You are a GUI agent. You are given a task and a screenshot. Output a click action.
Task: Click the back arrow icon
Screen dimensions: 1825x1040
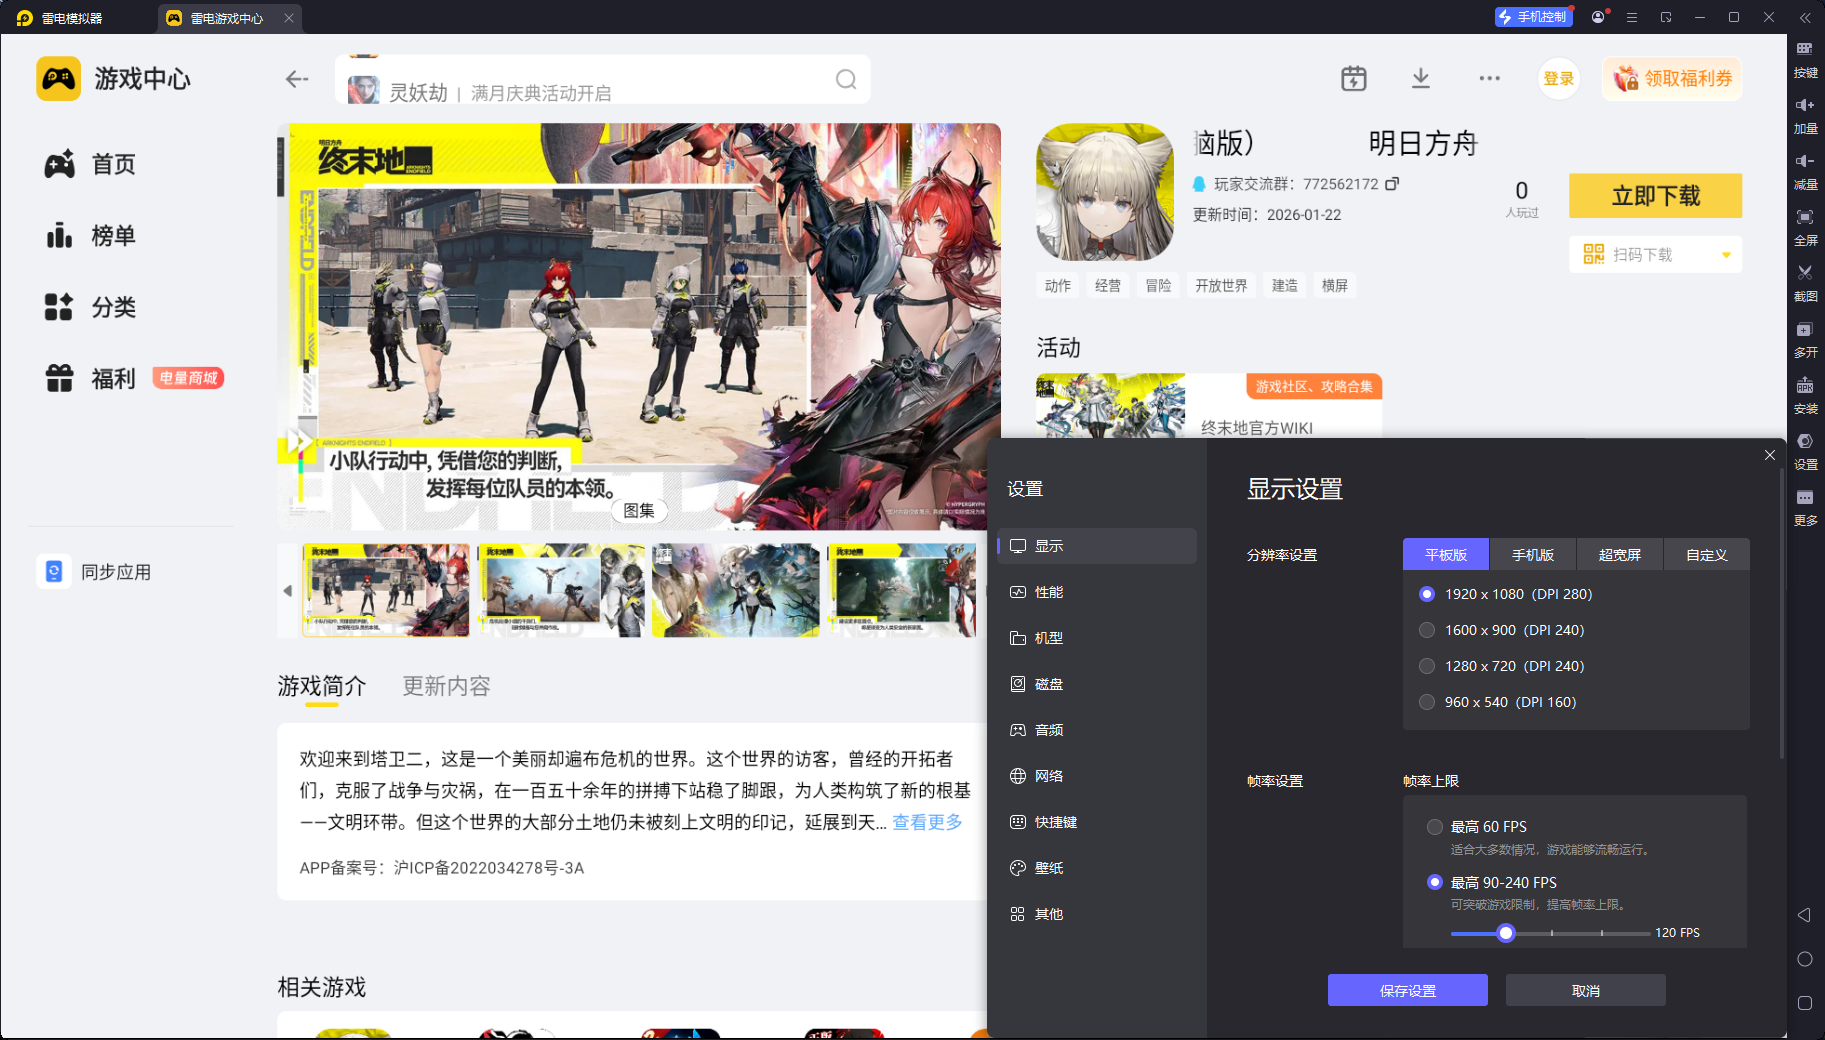pyautogui.click(x=297, y=79)
